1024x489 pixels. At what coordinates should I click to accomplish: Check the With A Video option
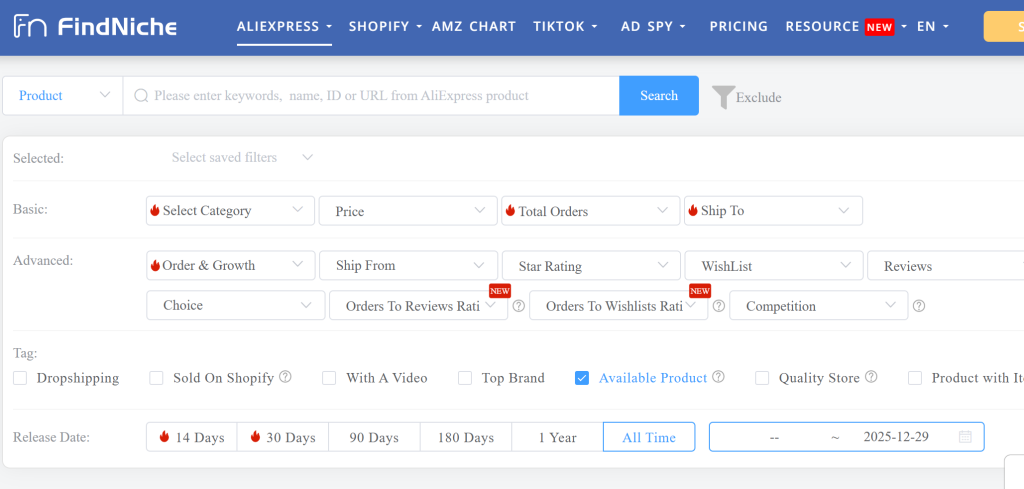pos(329,378)
